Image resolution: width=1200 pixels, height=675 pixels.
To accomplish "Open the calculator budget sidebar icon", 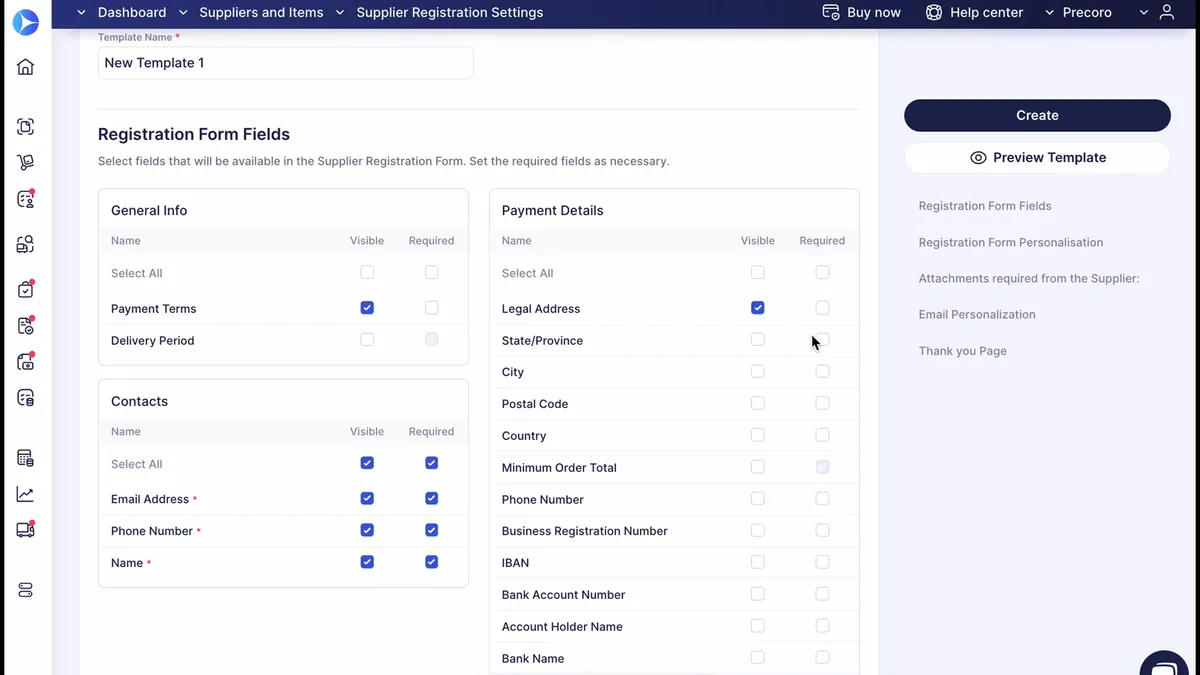I will pyautogui.click(x=26, y=458).
